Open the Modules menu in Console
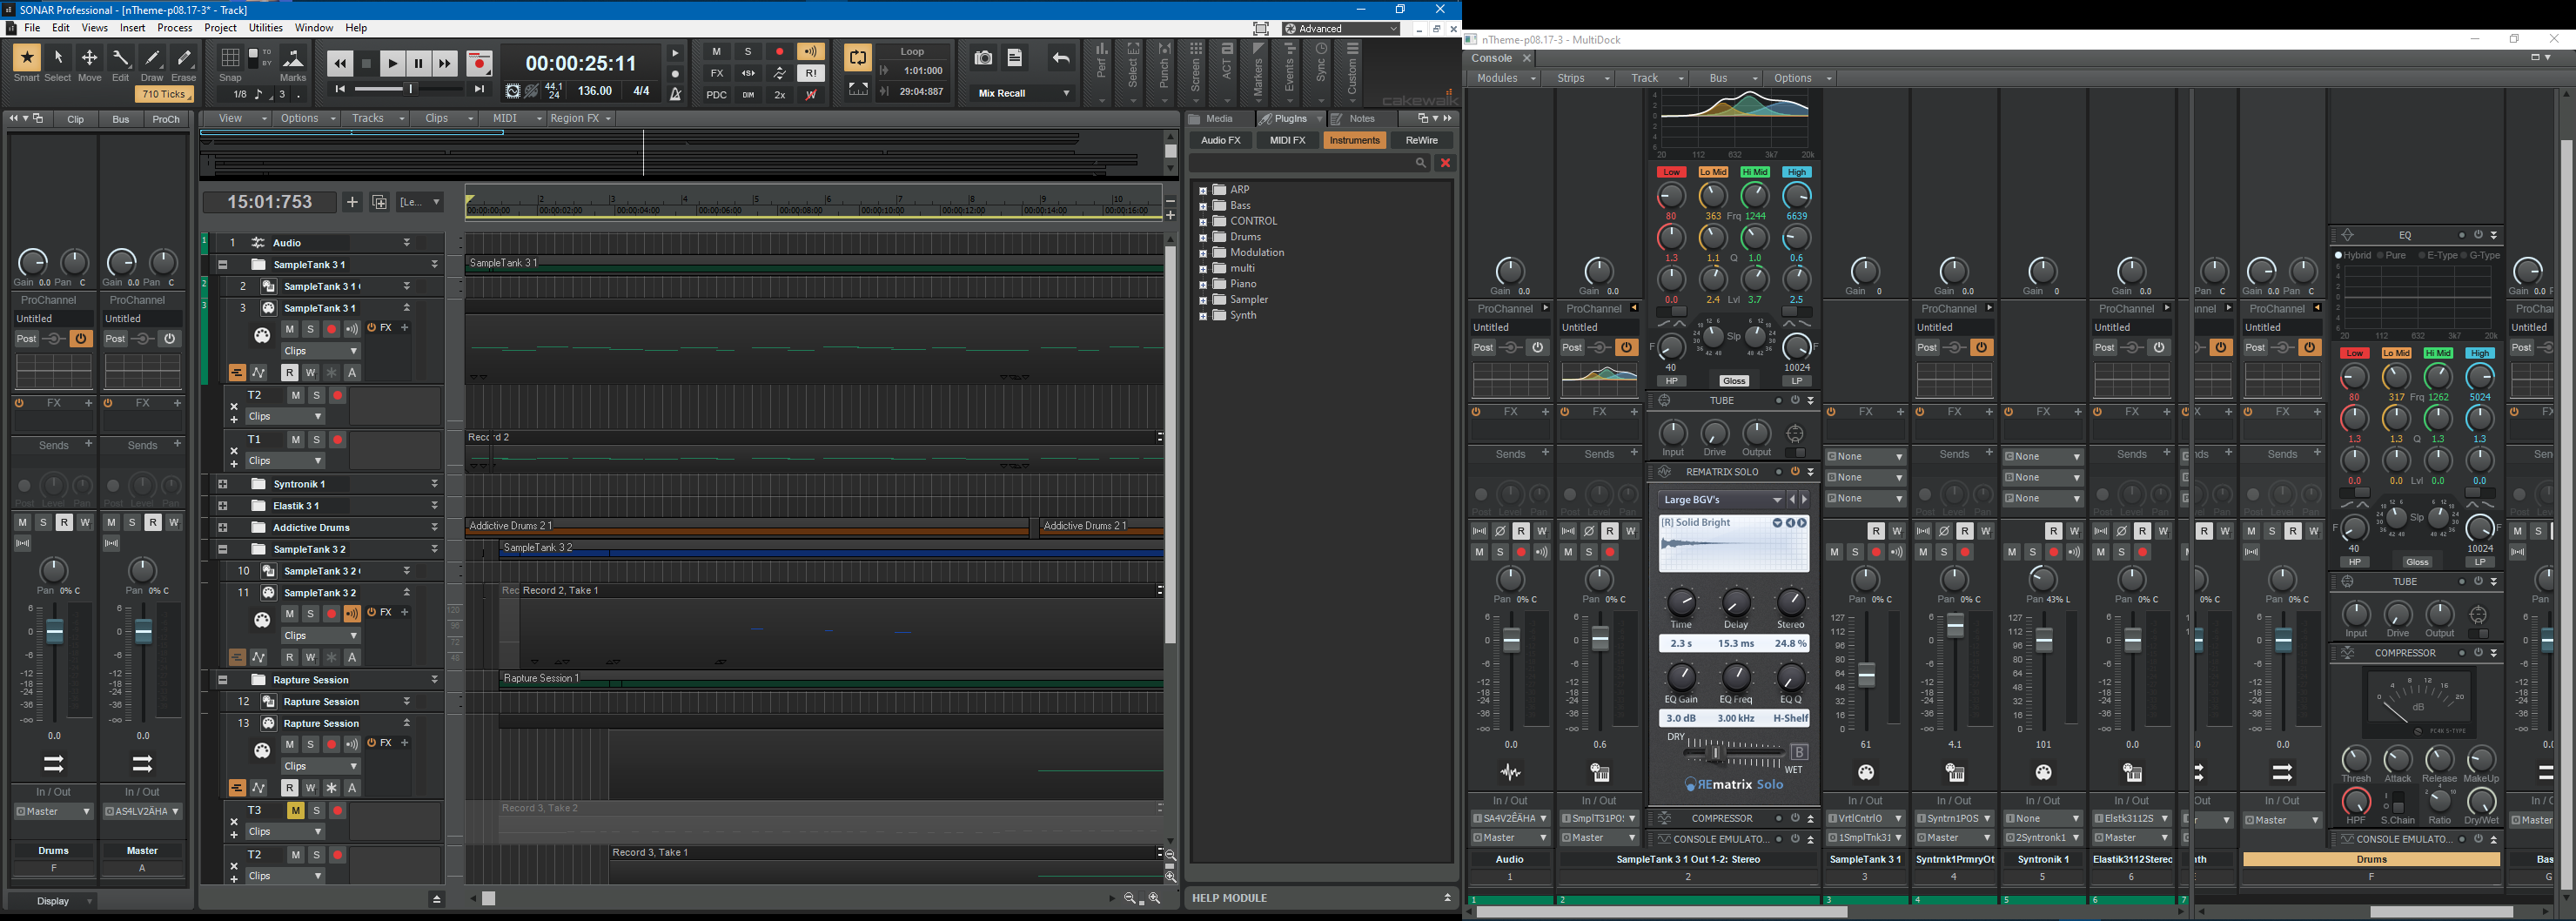Screen dimensions: 2576x921 [1504, 78]
